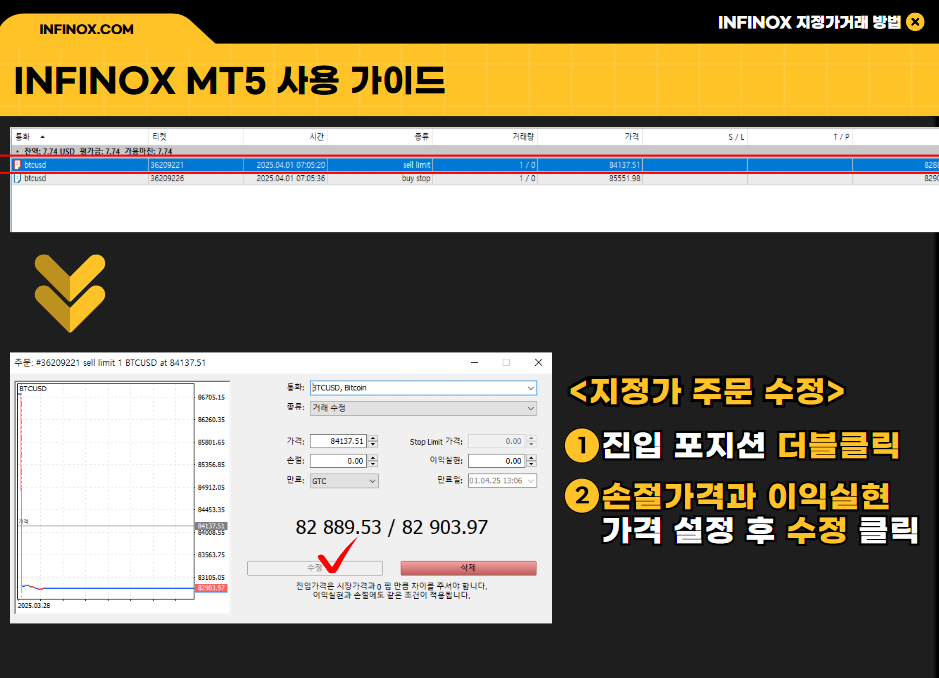Click the order dialog title bar text

[110, 363]
